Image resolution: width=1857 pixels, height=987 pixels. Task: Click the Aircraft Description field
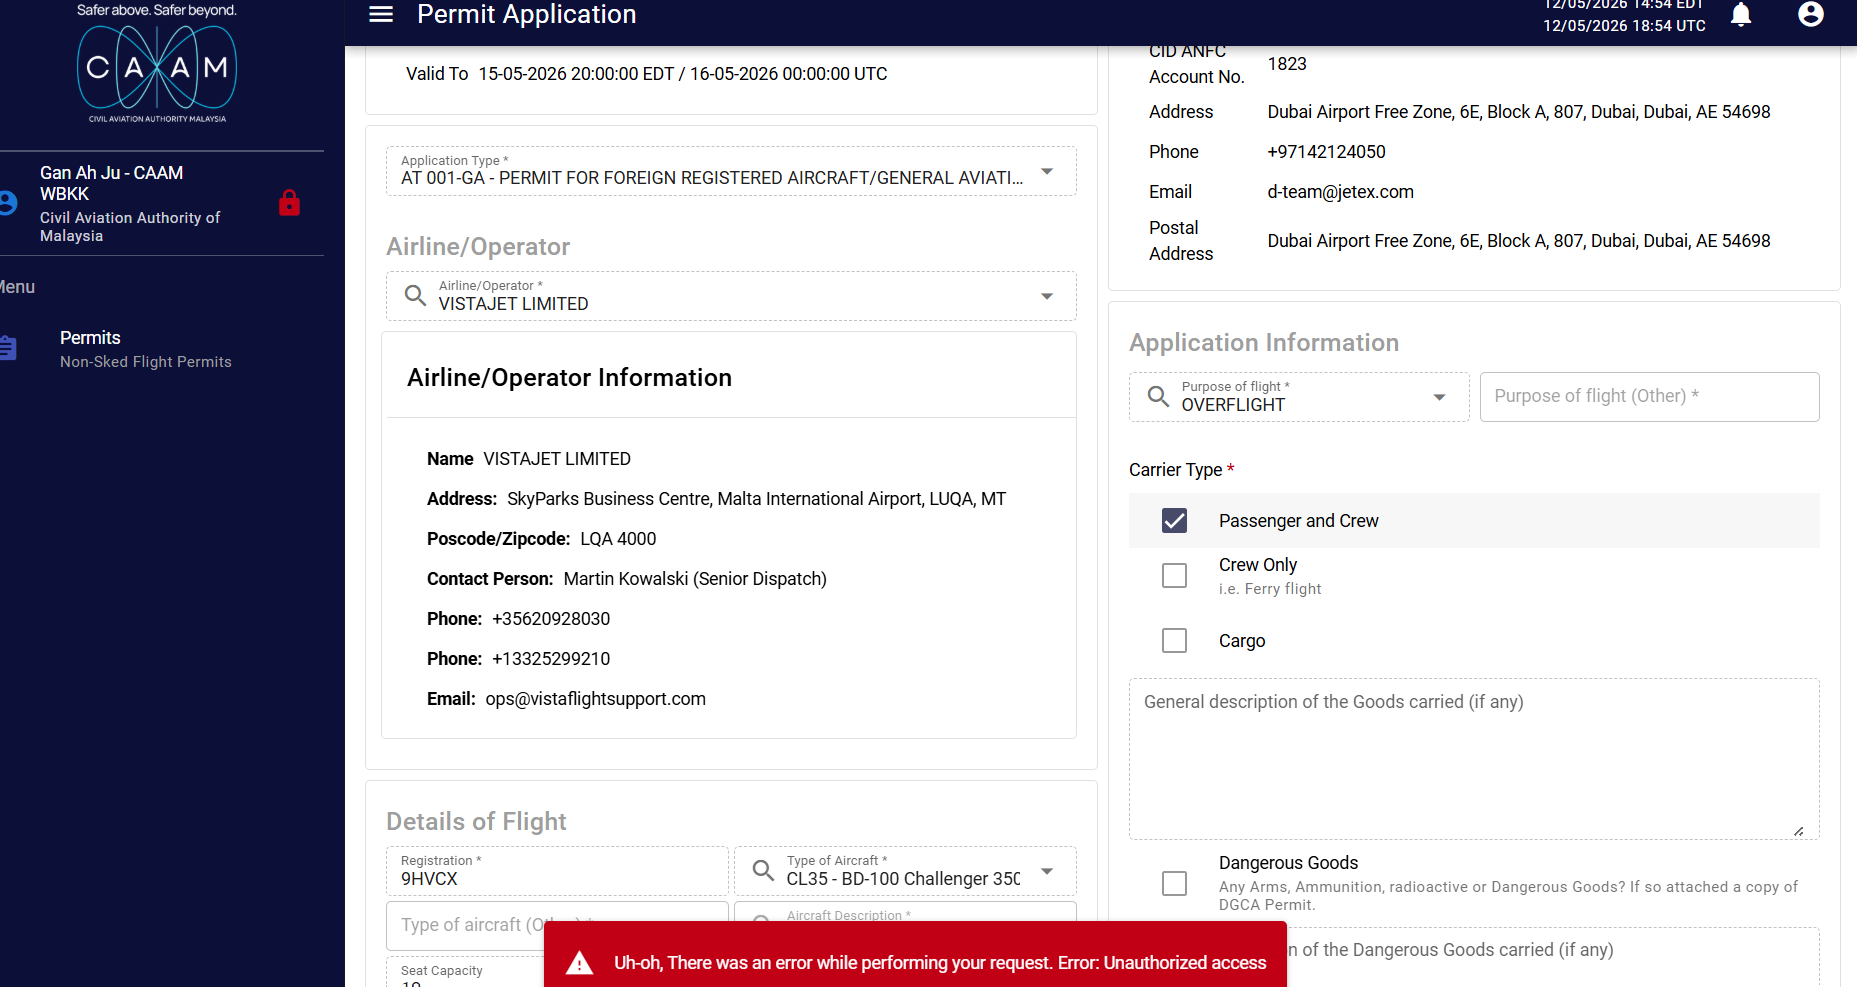coord(905,912)
